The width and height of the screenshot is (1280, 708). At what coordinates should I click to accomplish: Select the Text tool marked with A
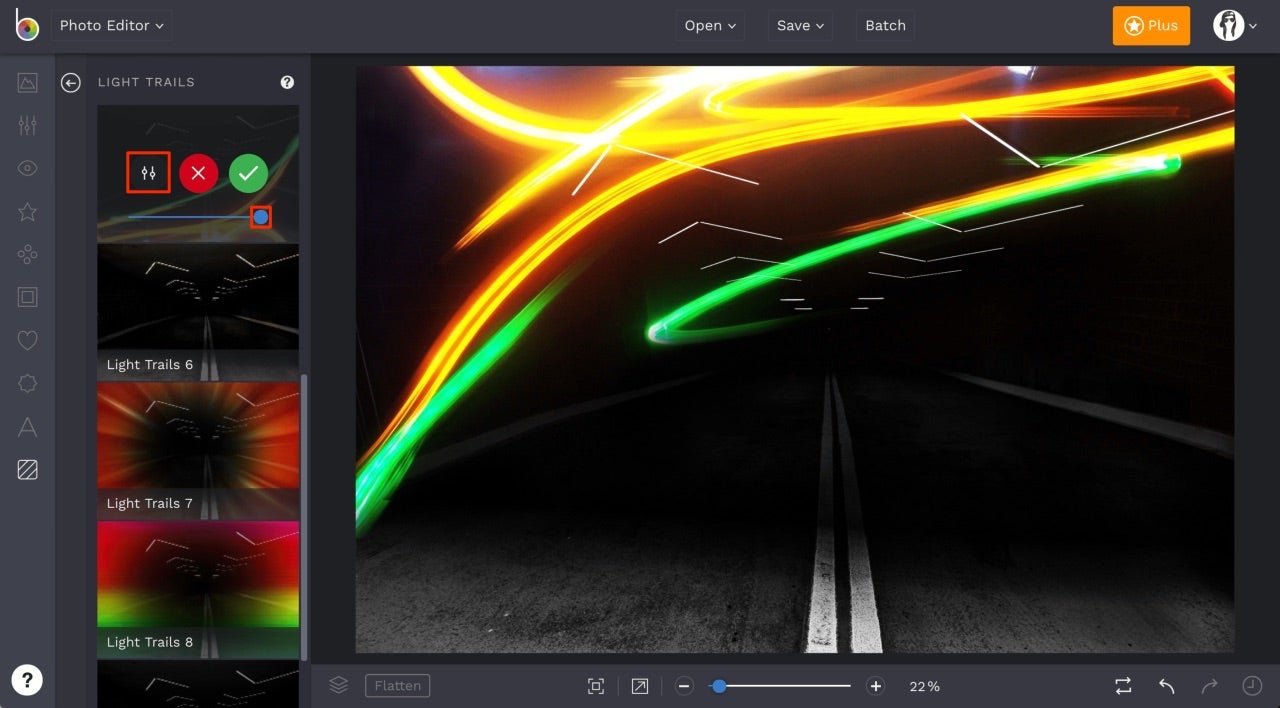[27, 427]
